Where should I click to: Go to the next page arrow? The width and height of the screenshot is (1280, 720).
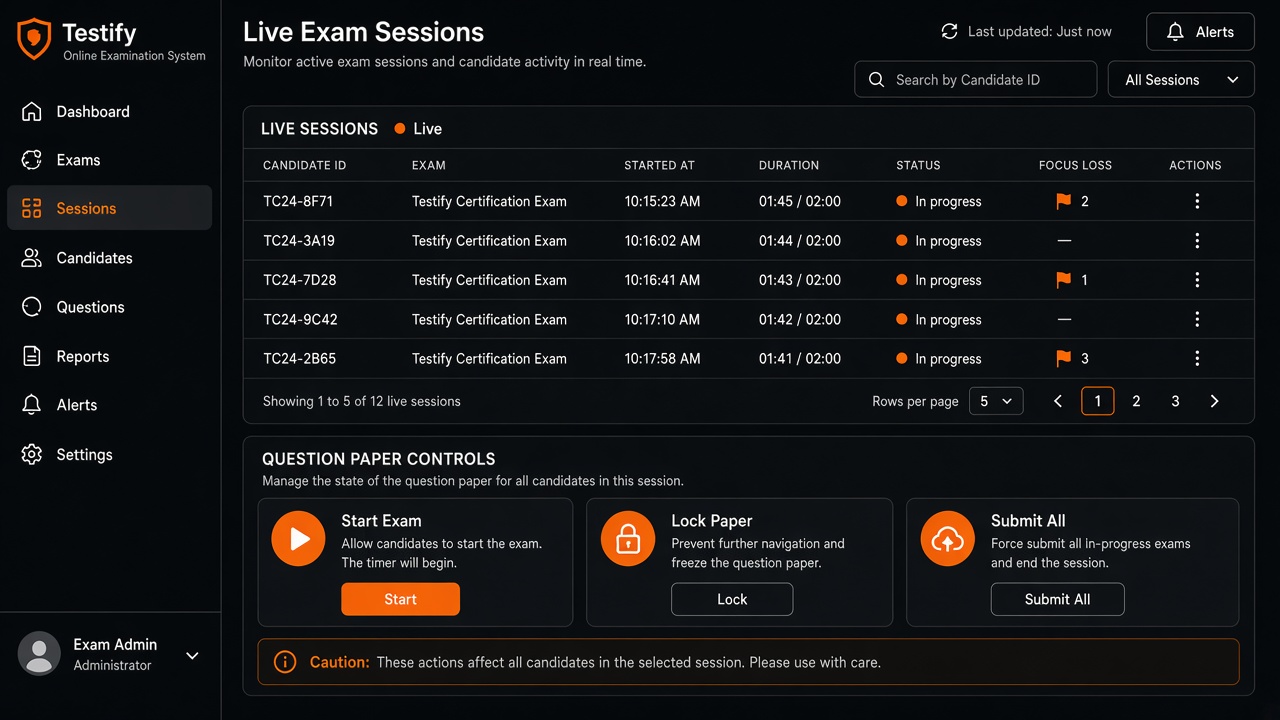click(1214, 401)
